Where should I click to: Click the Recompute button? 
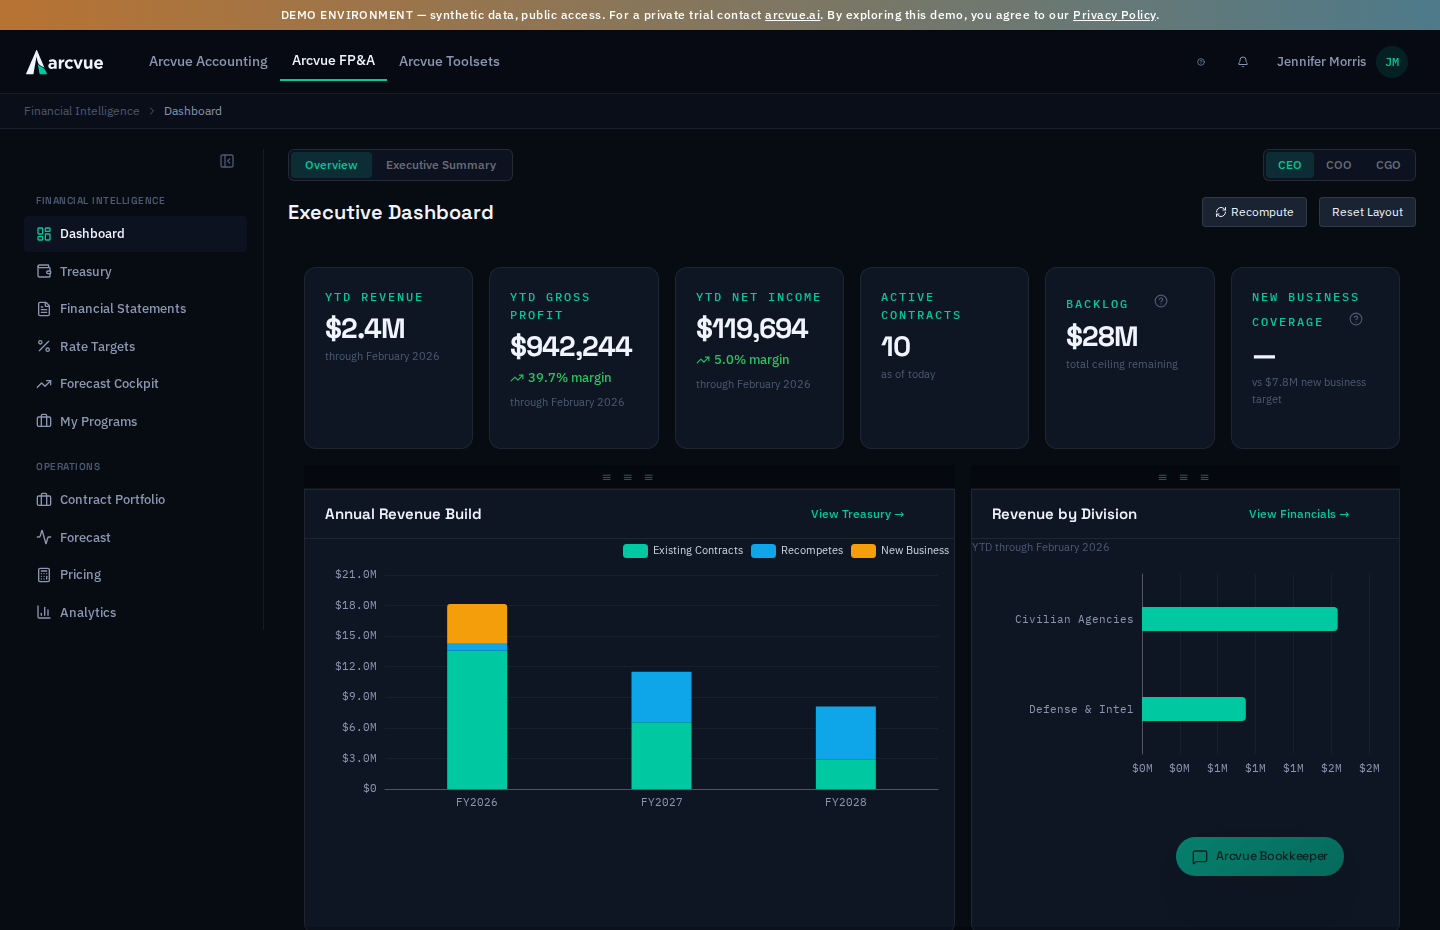(1254, 212)
